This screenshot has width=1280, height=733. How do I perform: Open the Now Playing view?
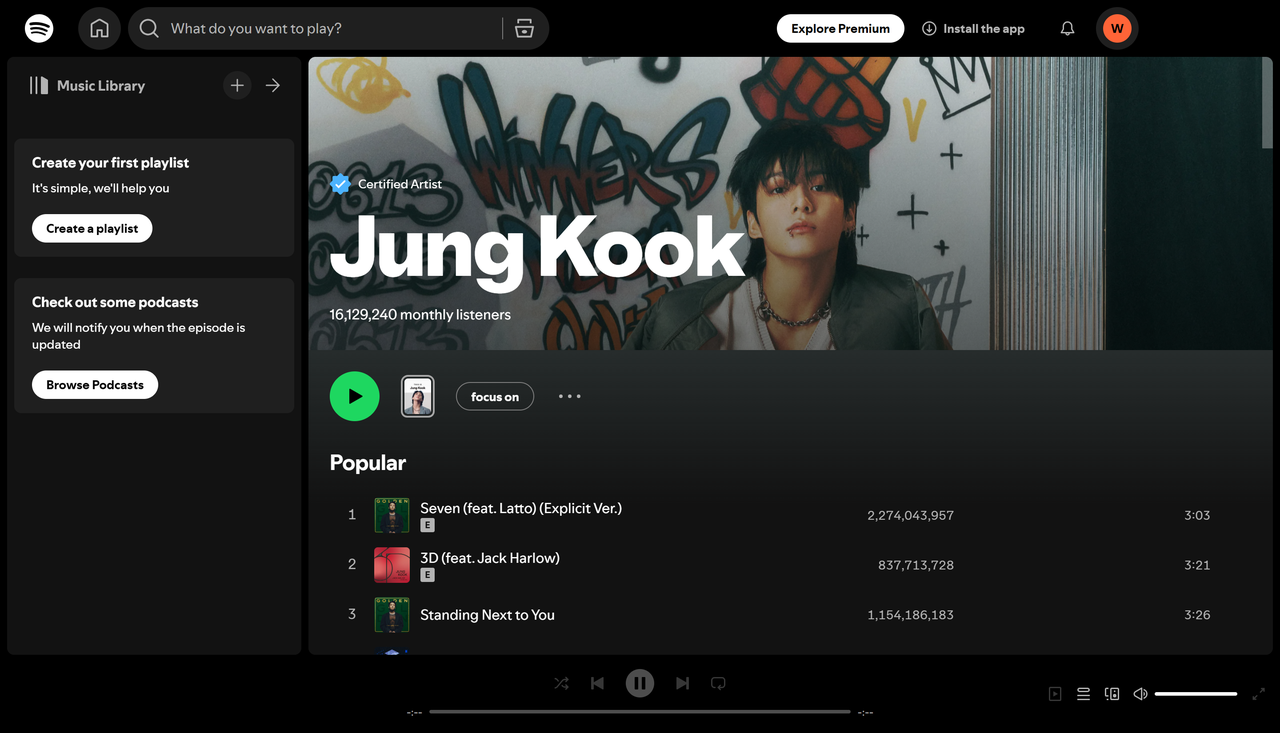click(x=1054, y=693)
